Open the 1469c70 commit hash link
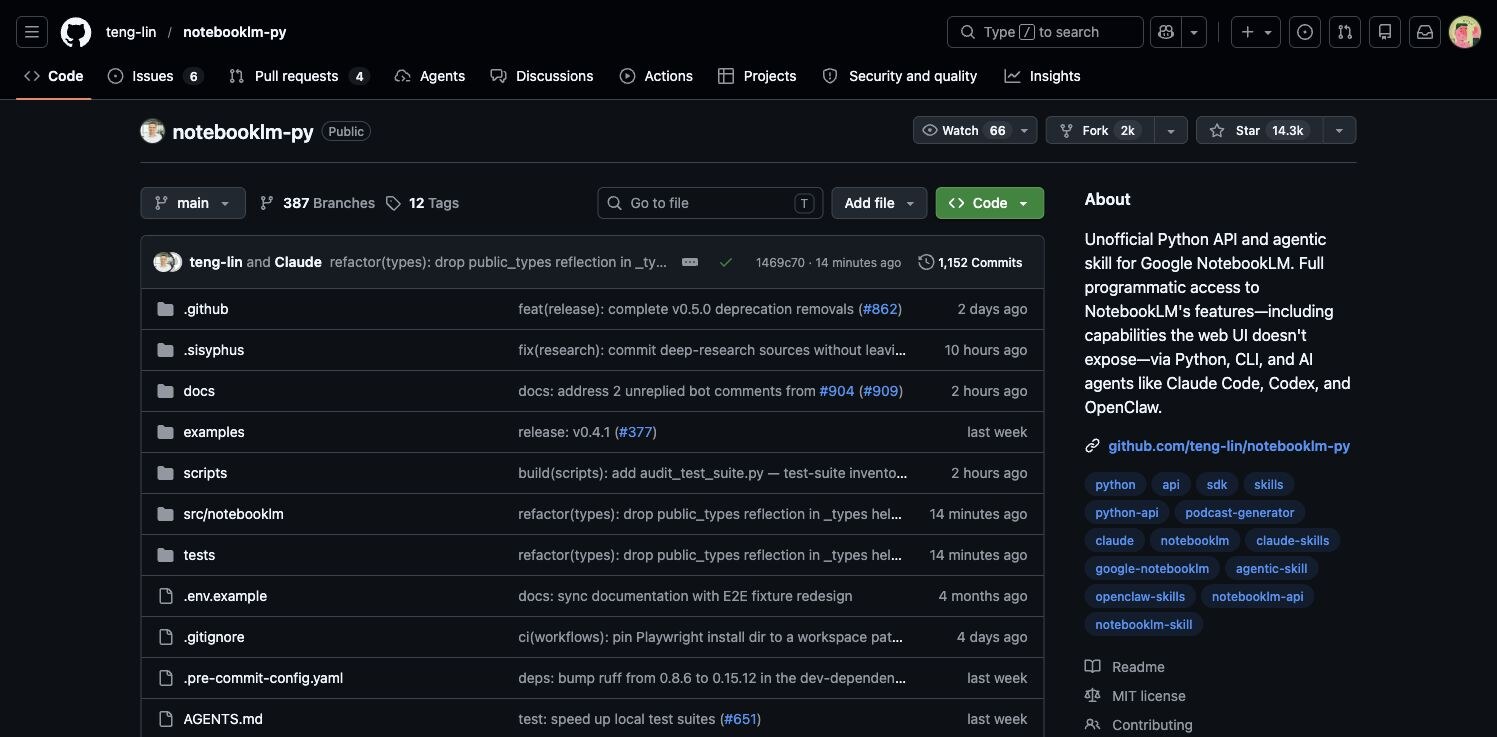This screenshot has width=1497, height=737. (x=780, y=262)
